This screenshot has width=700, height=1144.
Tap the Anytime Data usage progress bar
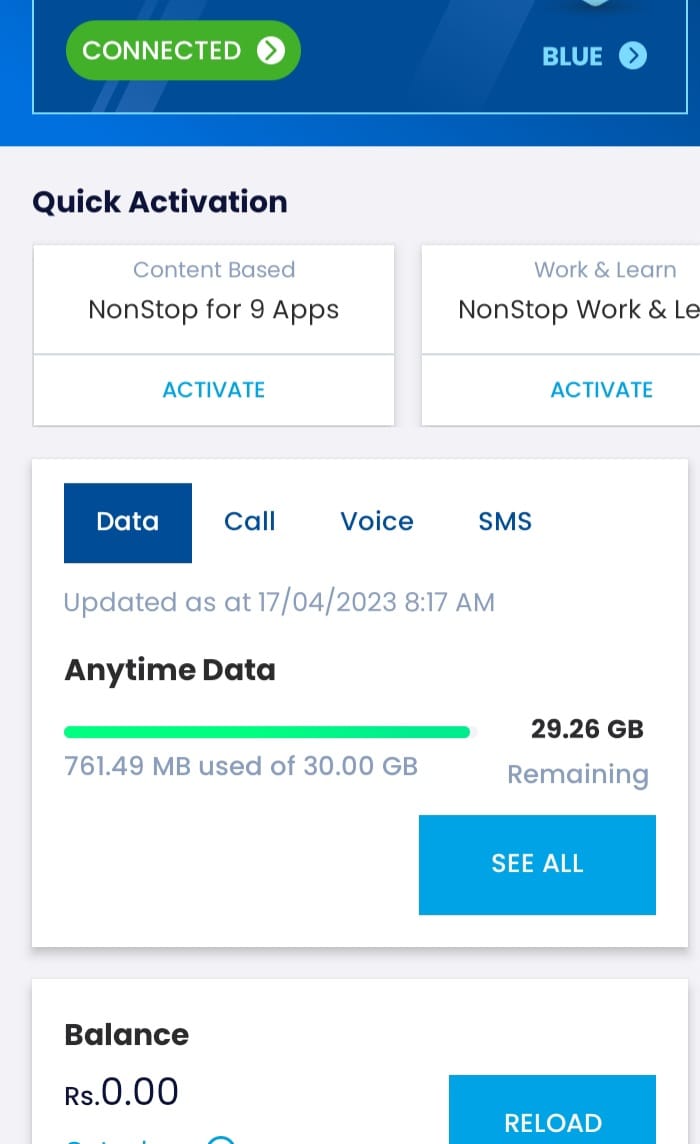[x=270, y=732]
